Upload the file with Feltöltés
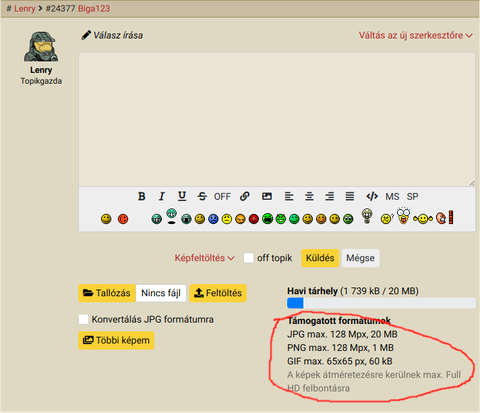 pos(218,293)
